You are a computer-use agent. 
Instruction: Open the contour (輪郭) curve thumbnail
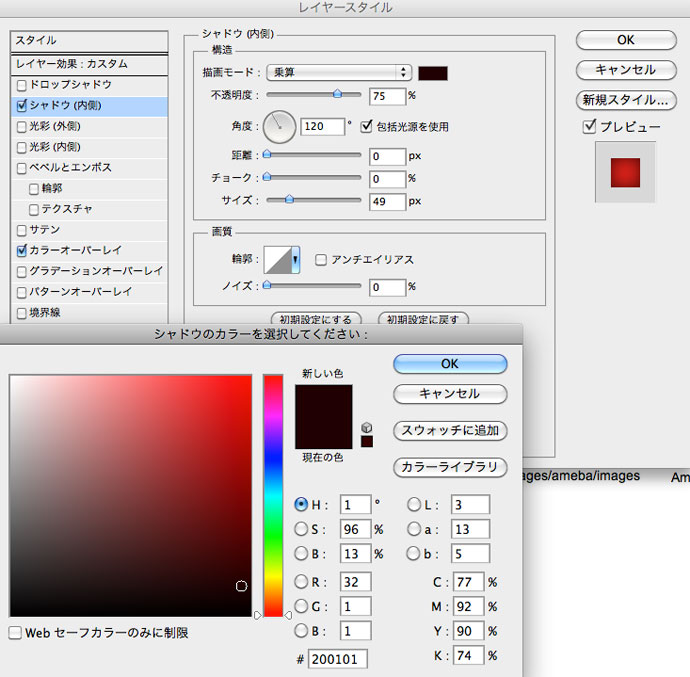pyautogui.click(x=277, y=260)
